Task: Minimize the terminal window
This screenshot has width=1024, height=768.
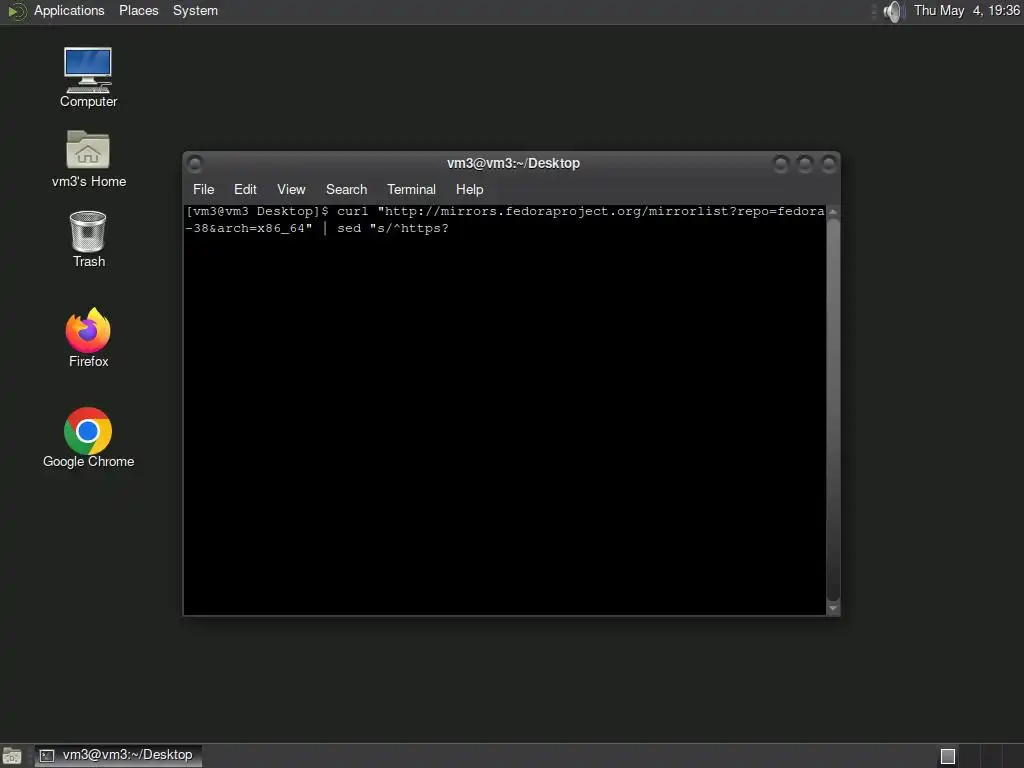Action: coord(780,163)
